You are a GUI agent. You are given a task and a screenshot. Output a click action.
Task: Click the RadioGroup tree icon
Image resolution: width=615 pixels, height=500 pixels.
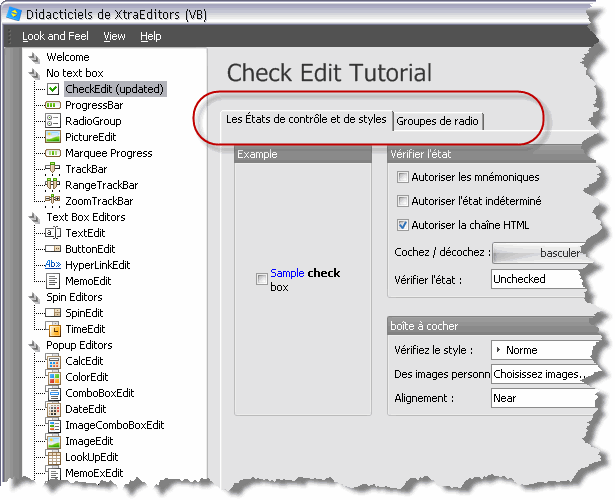[54, 121]
